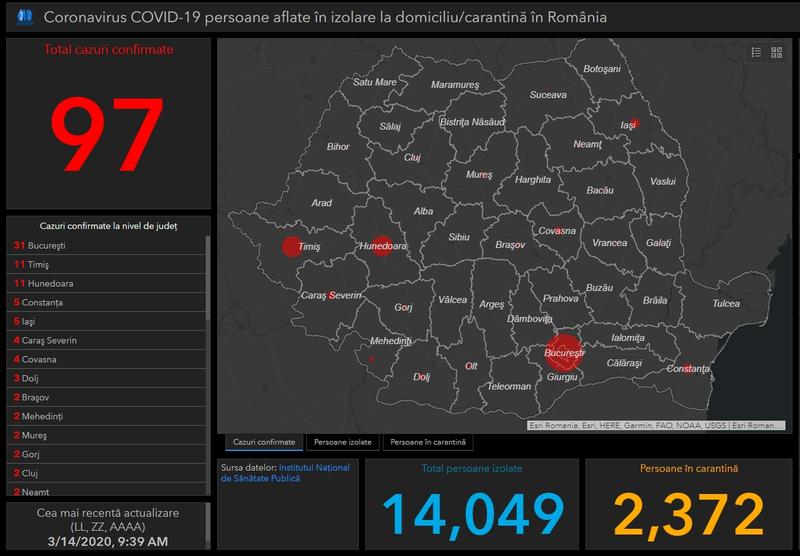Viewport: 800px width, 556px height.
Task: Click the dashboard logo icon in header
Action: pyautogui.click(x=24, y=17)
